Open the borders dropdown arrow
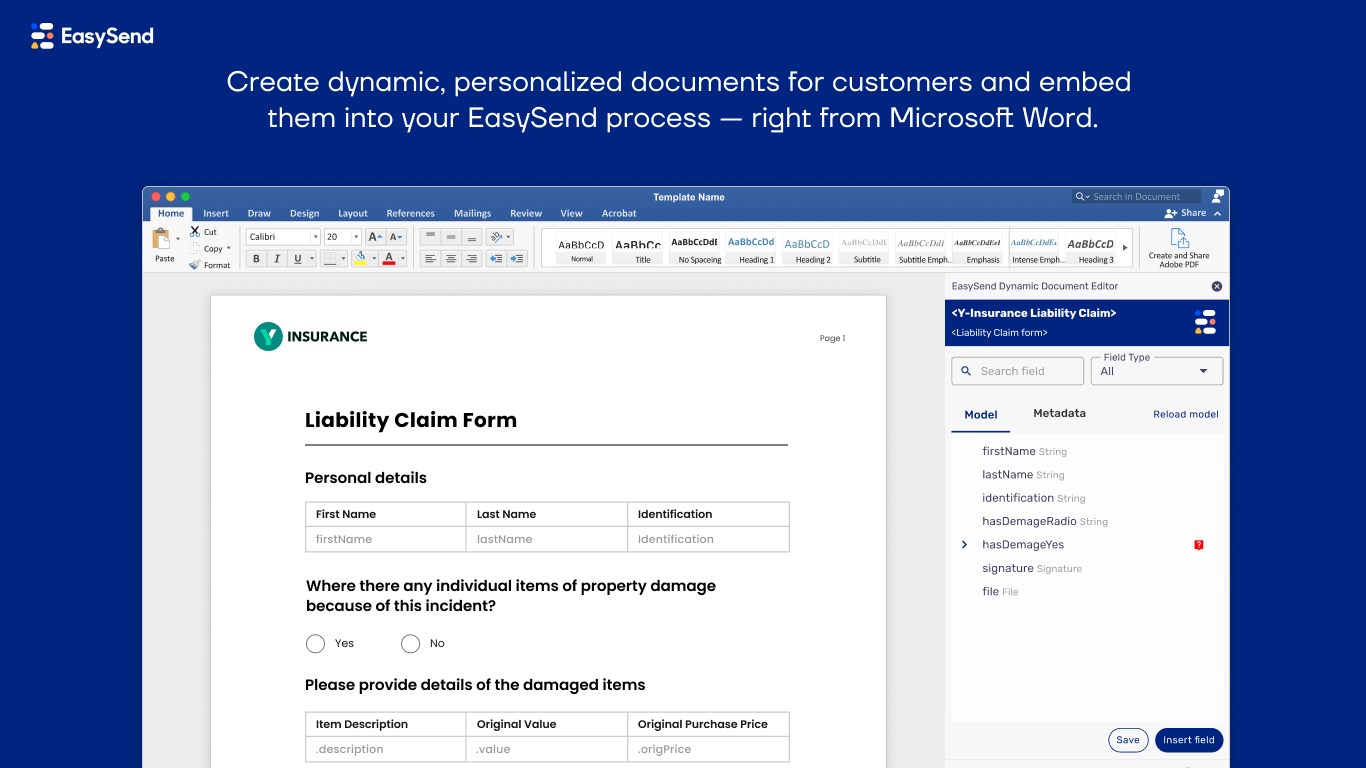1366x768 pixels. [341, 259]
